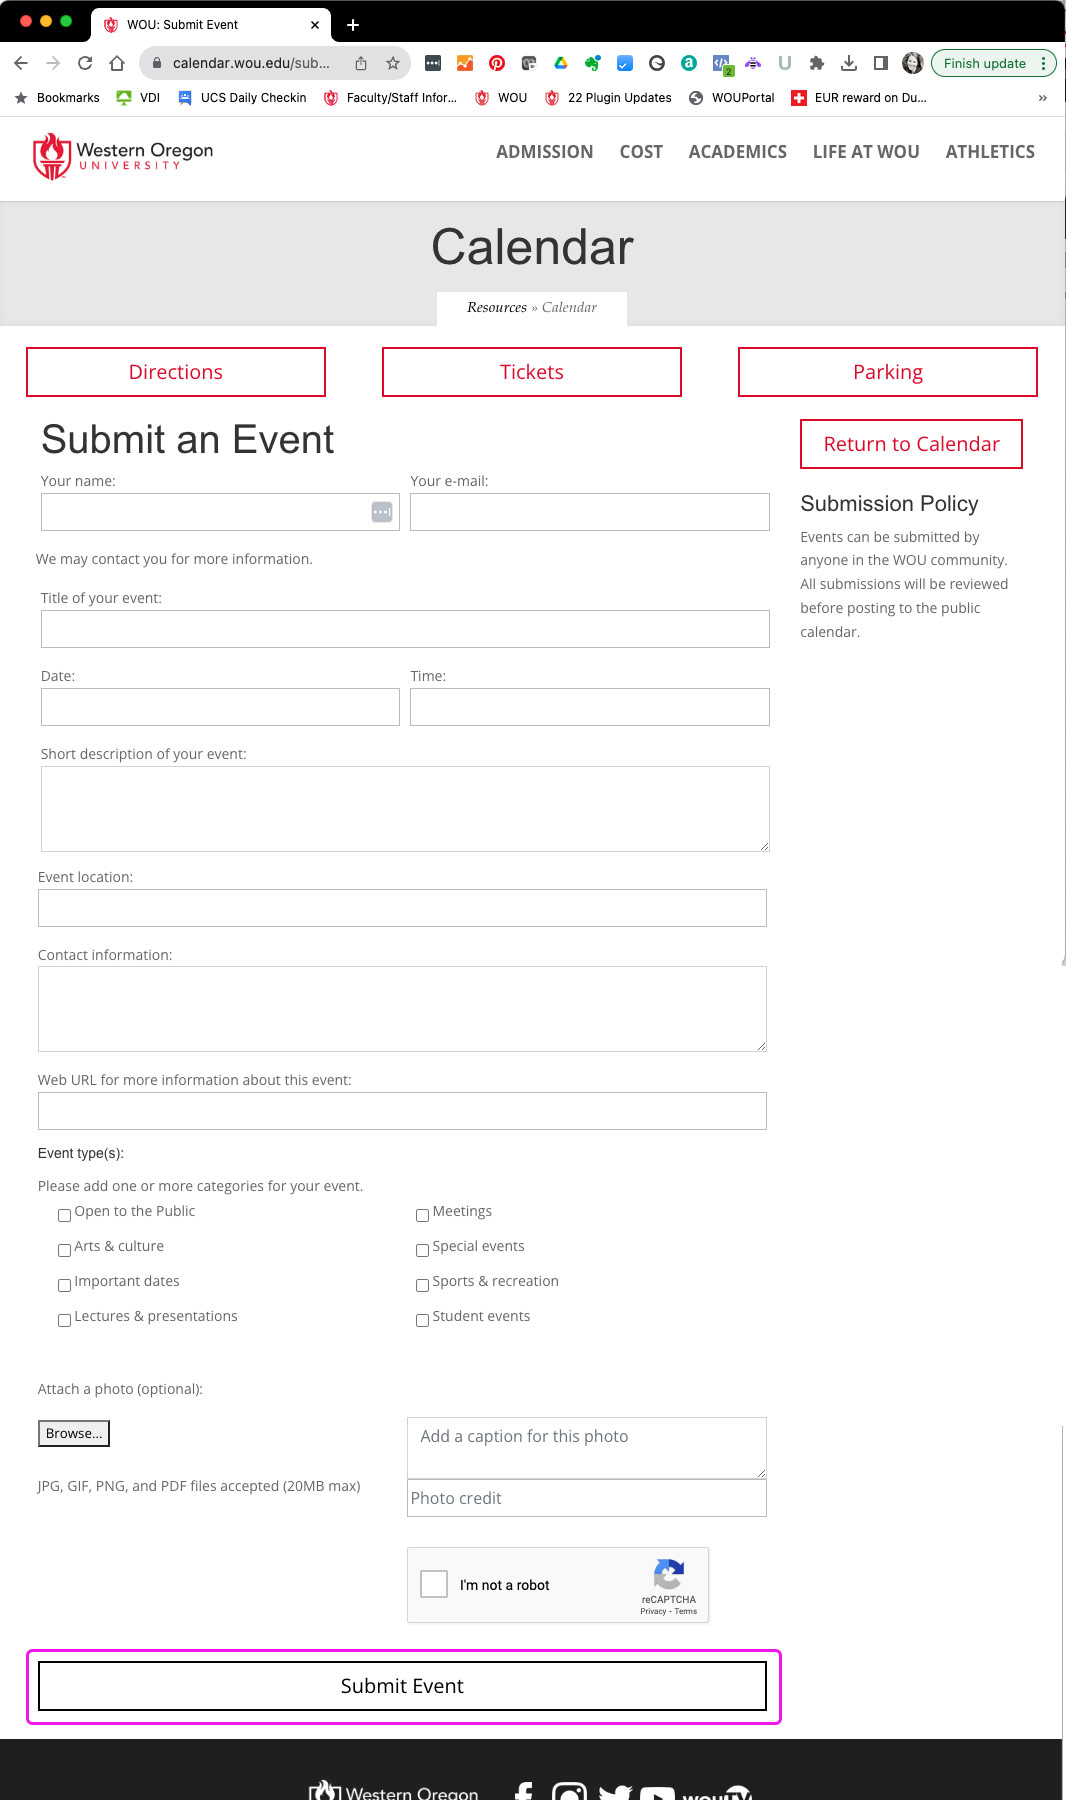This screenshot has width=1066, height=1800.
Task: Tick the Sports & recreation checkbox
Action: (422, 1285)
